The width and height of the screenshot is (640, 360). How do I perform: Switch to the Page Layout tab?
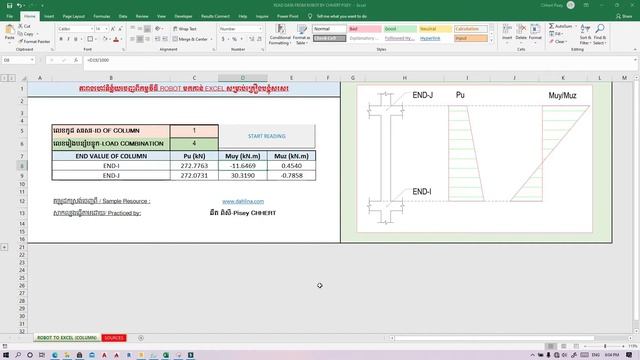click(73, 16)
